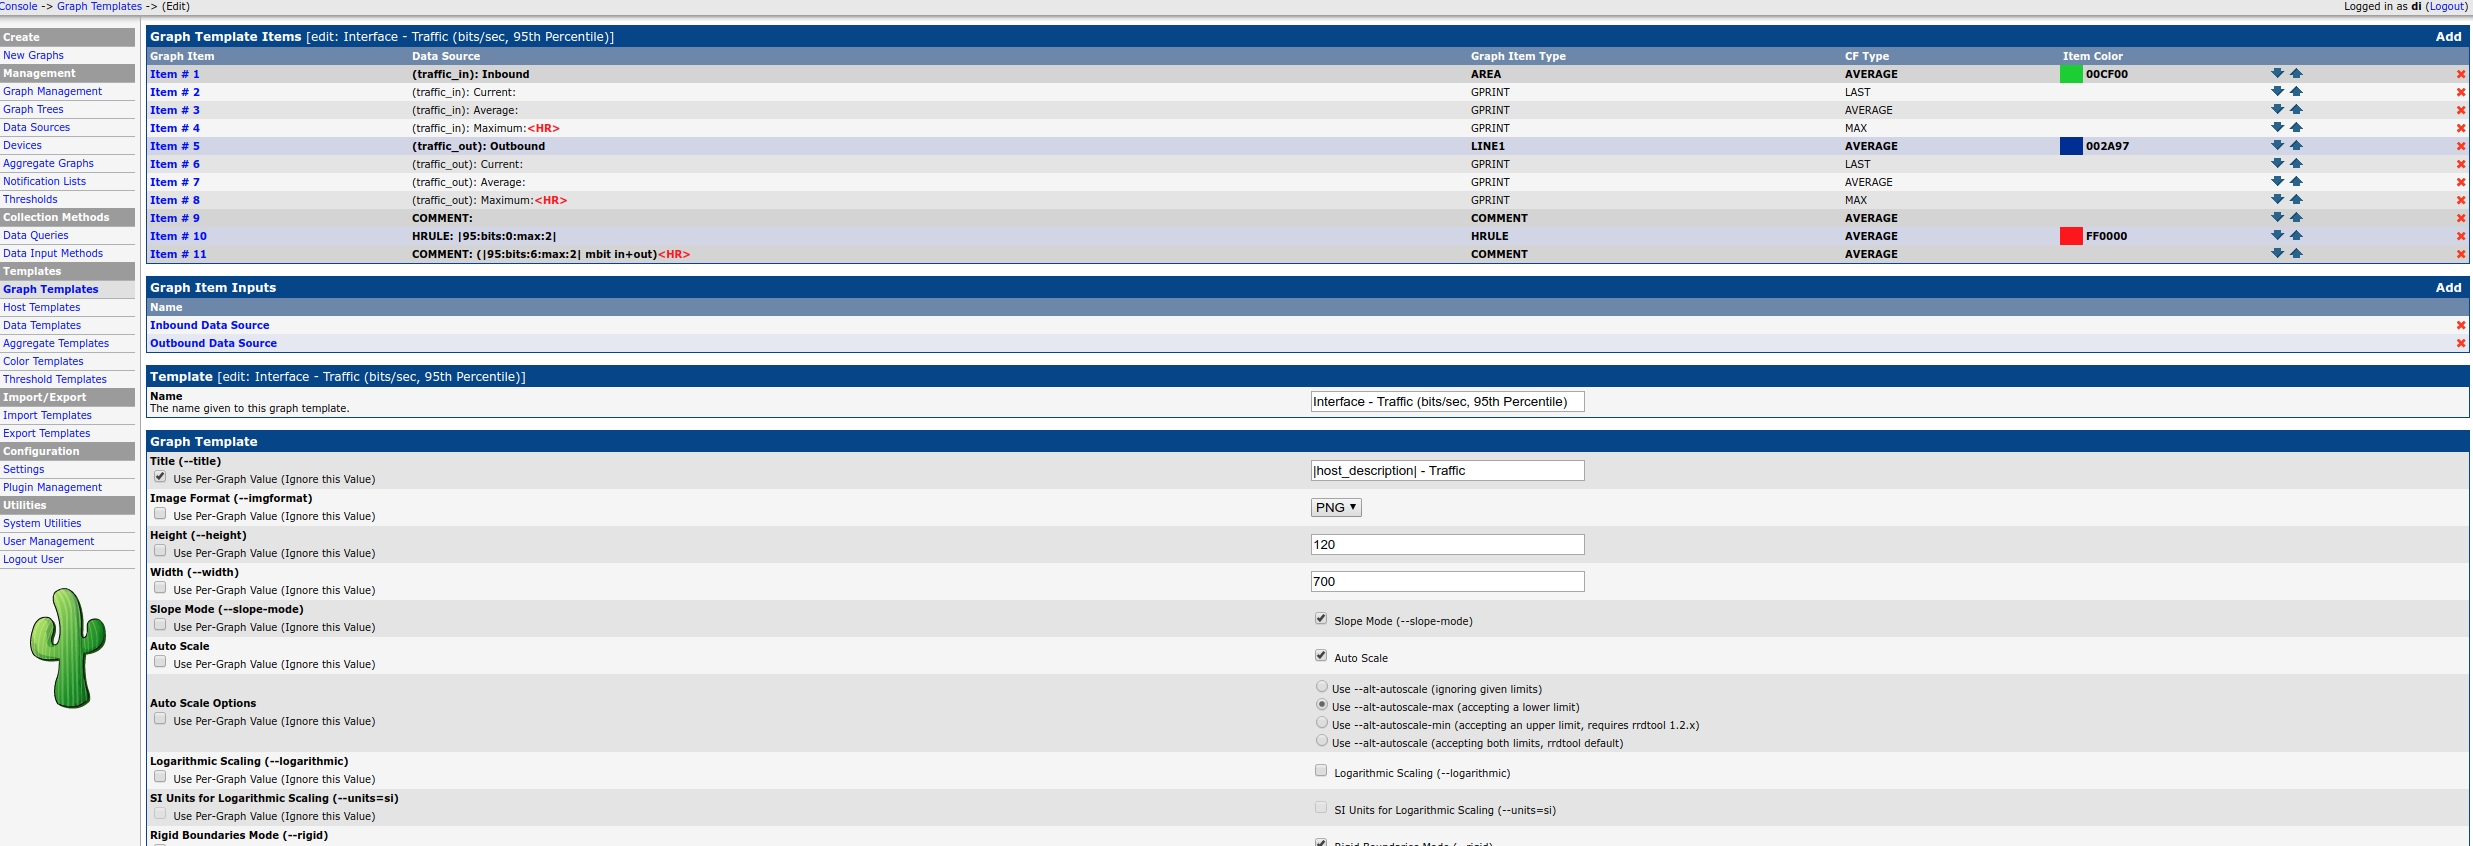This screenshot has width=2473, height=846.
Task: Uncheck Title Use Per-Graph Value checkbox
Action: tap(160, 477)
